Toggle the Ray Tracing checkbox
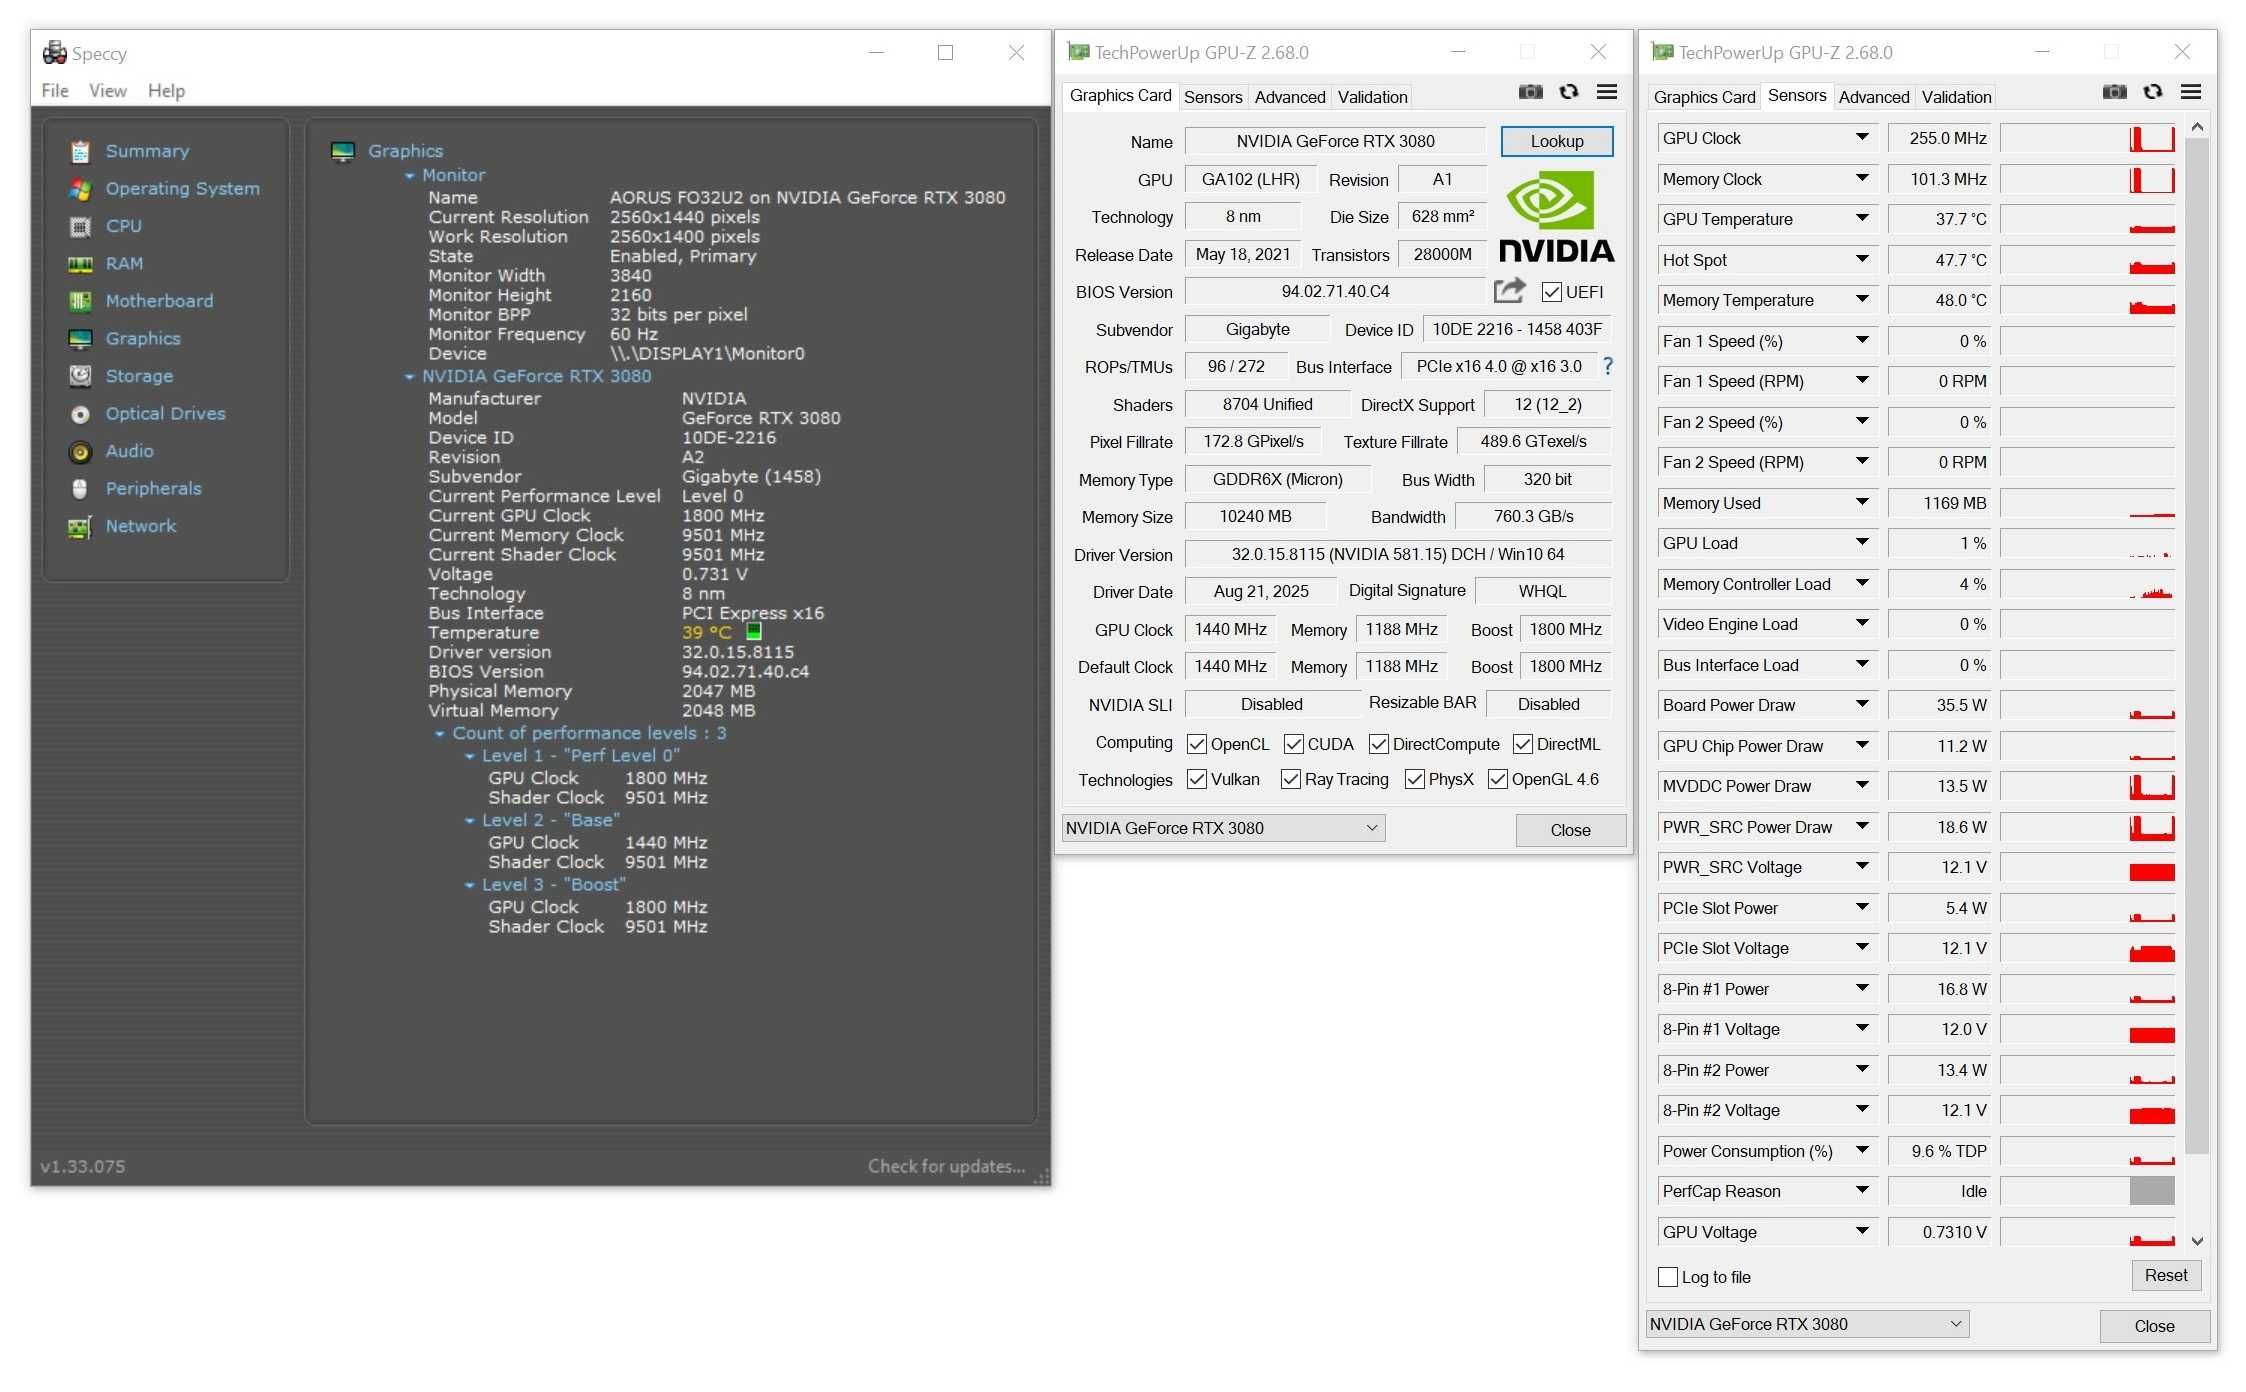 (1290, 779)
